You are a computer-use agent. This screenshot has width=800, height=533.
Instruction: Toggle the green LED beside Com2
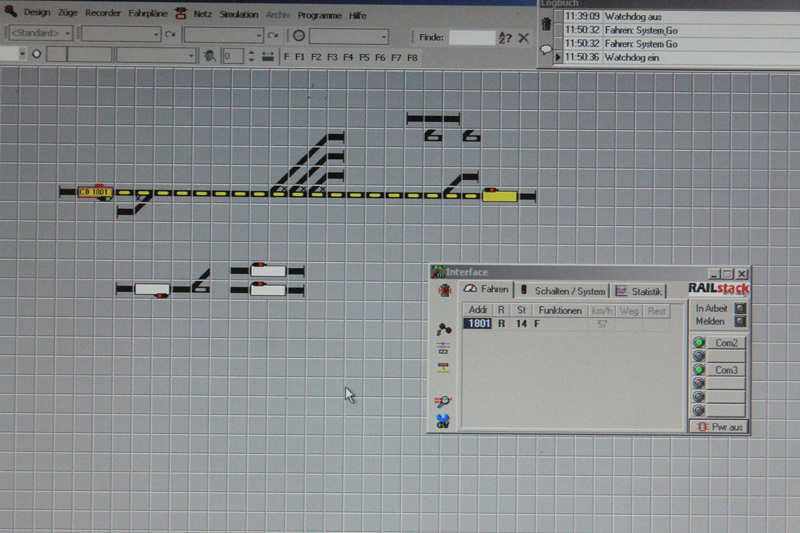coord(700,343)
